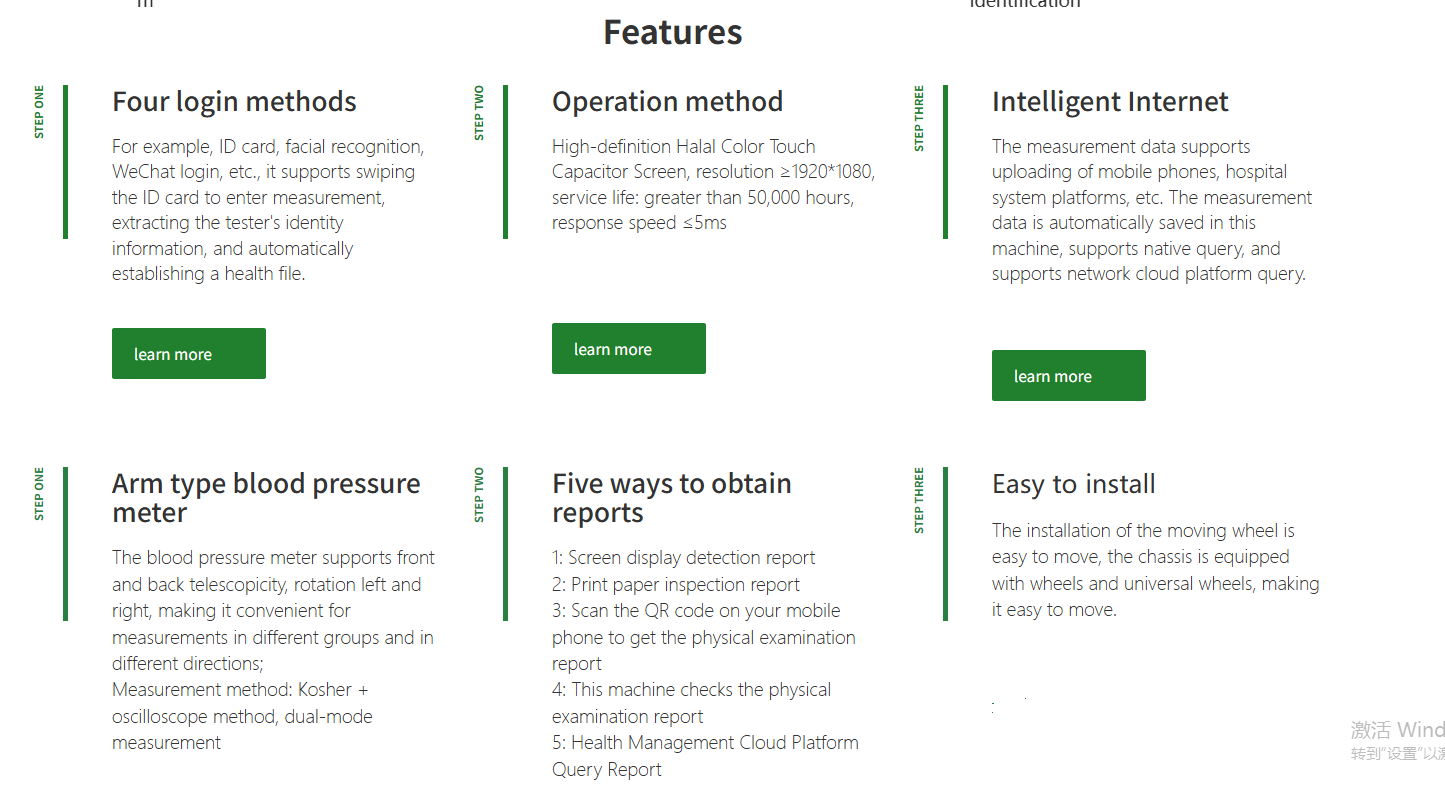1445x791 pixels.
Task: Select the Easy to install heading
Action: tap(1073, 485)
